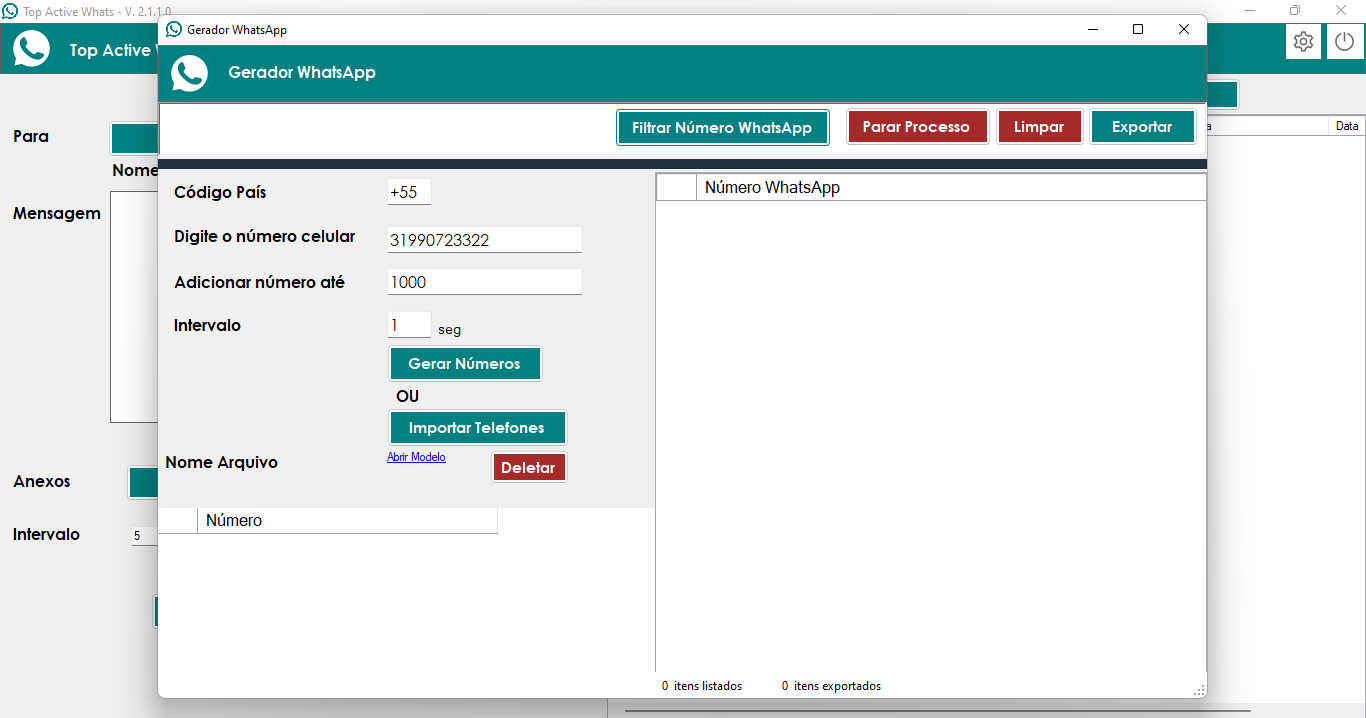Viewport: 1366px width, 718px height.
Task: Click the horizontal scrollbar in back window
Action: click(938, 711)
